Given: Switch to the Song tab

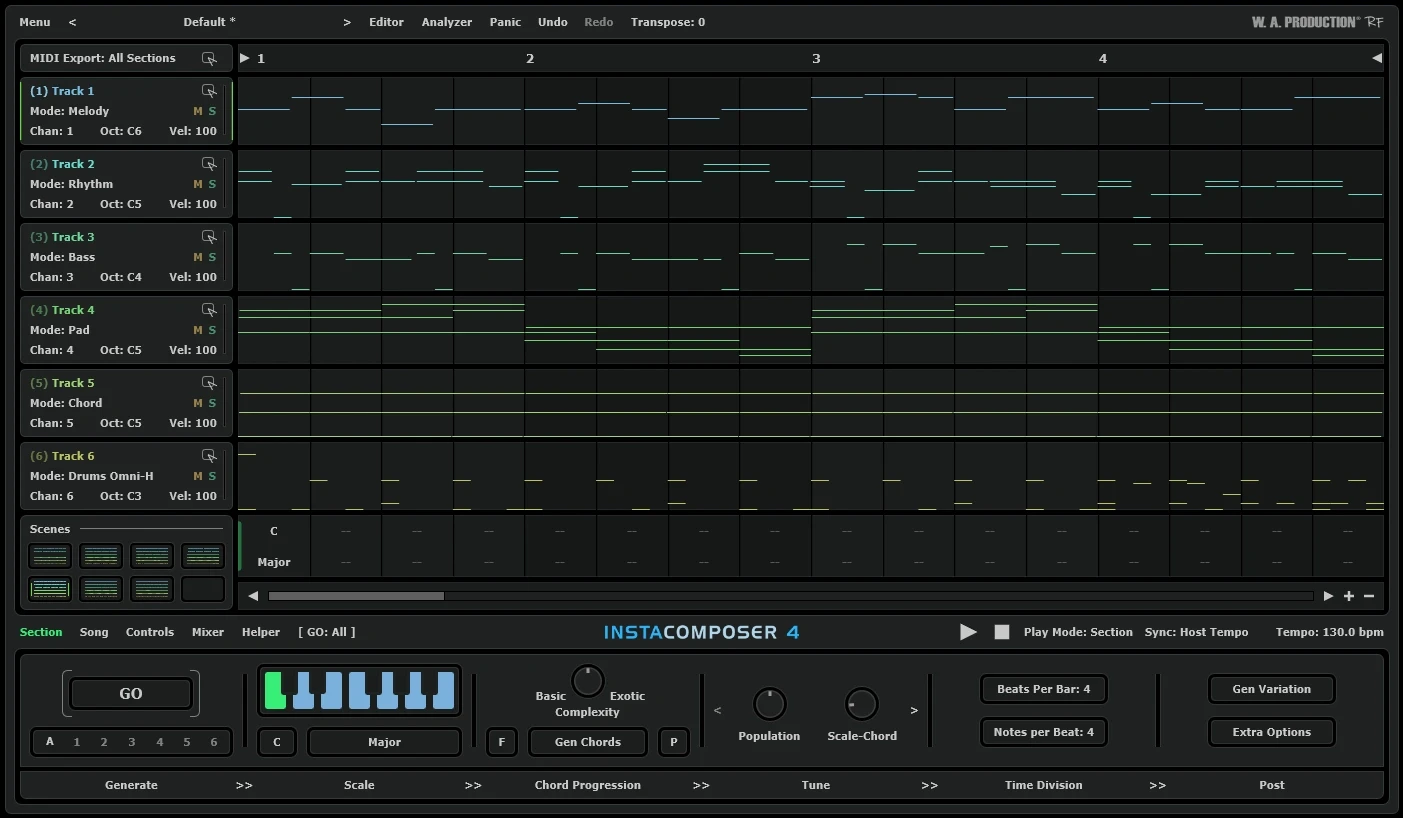Looking at the screenshot, I should (94, 632).
